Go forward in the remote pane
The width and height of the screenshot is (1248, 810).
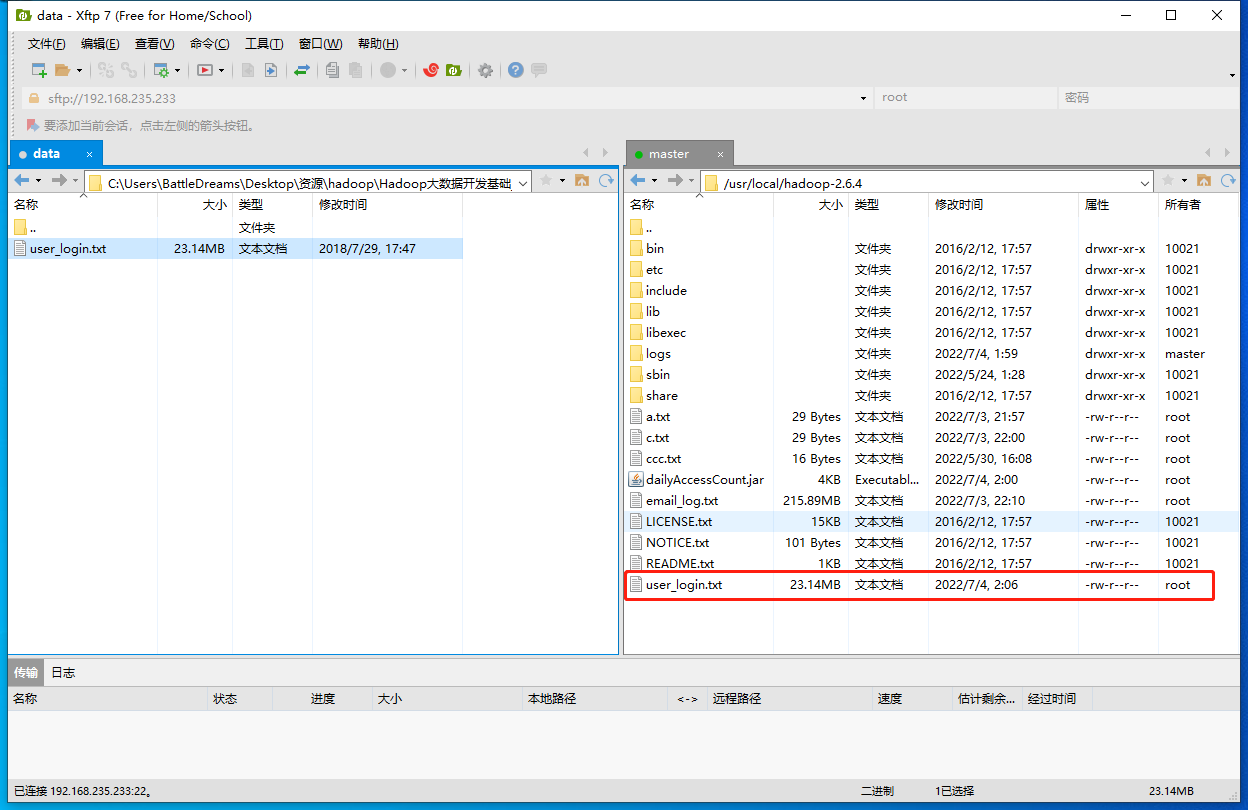675,181
